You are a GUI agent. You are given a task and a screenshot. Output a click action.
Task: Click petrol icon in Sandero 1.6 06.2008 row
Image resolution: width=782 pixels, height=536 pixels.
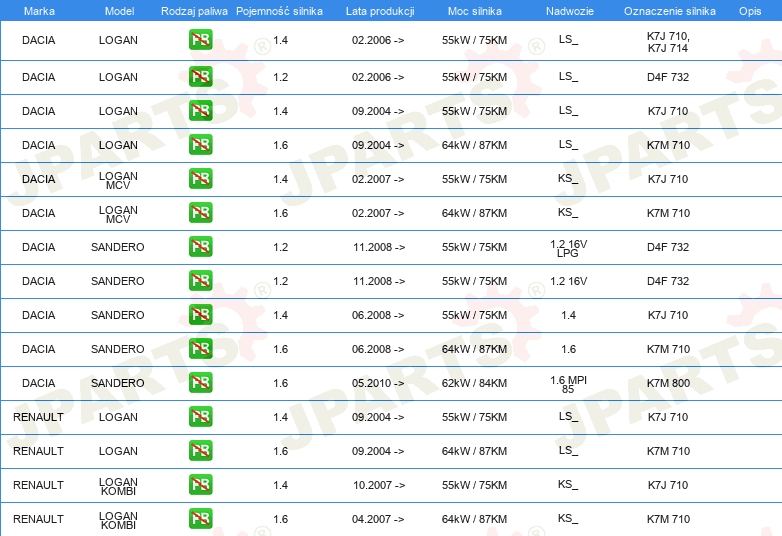tap(200, 349)
